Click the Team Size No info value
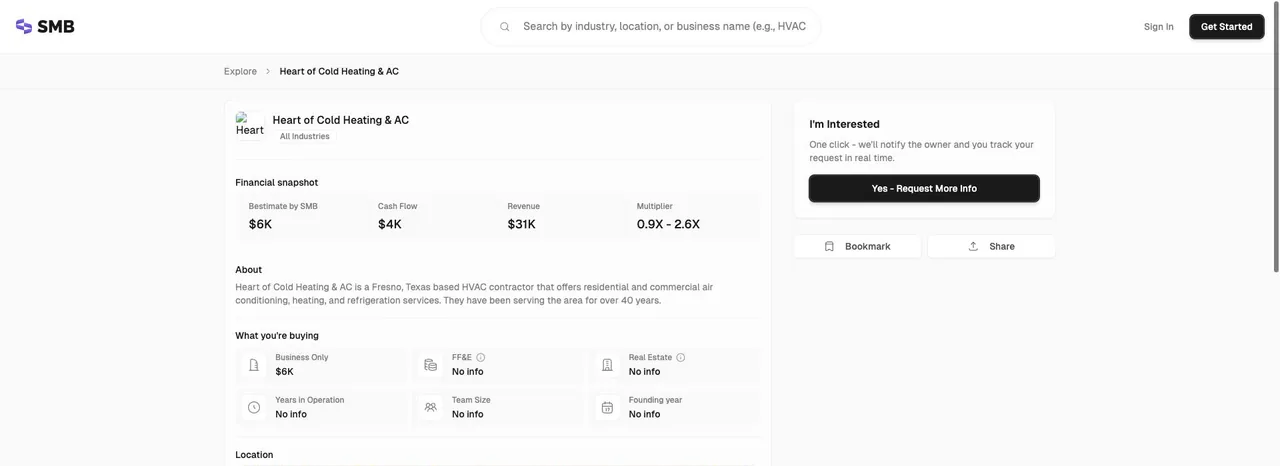 click(x=468, y=414)
